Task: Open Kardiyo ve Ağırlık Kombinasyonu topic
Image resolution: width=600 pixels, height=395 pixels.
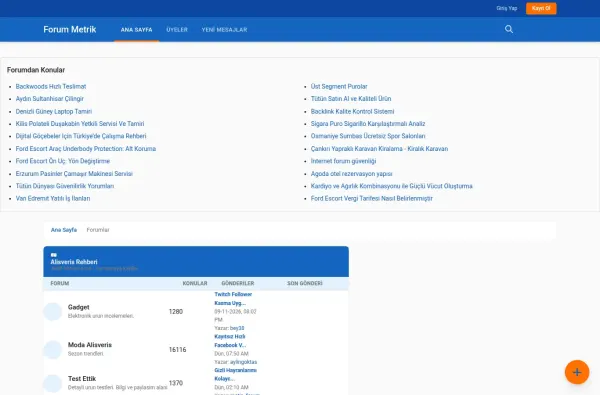Action: tap(391, 186)
